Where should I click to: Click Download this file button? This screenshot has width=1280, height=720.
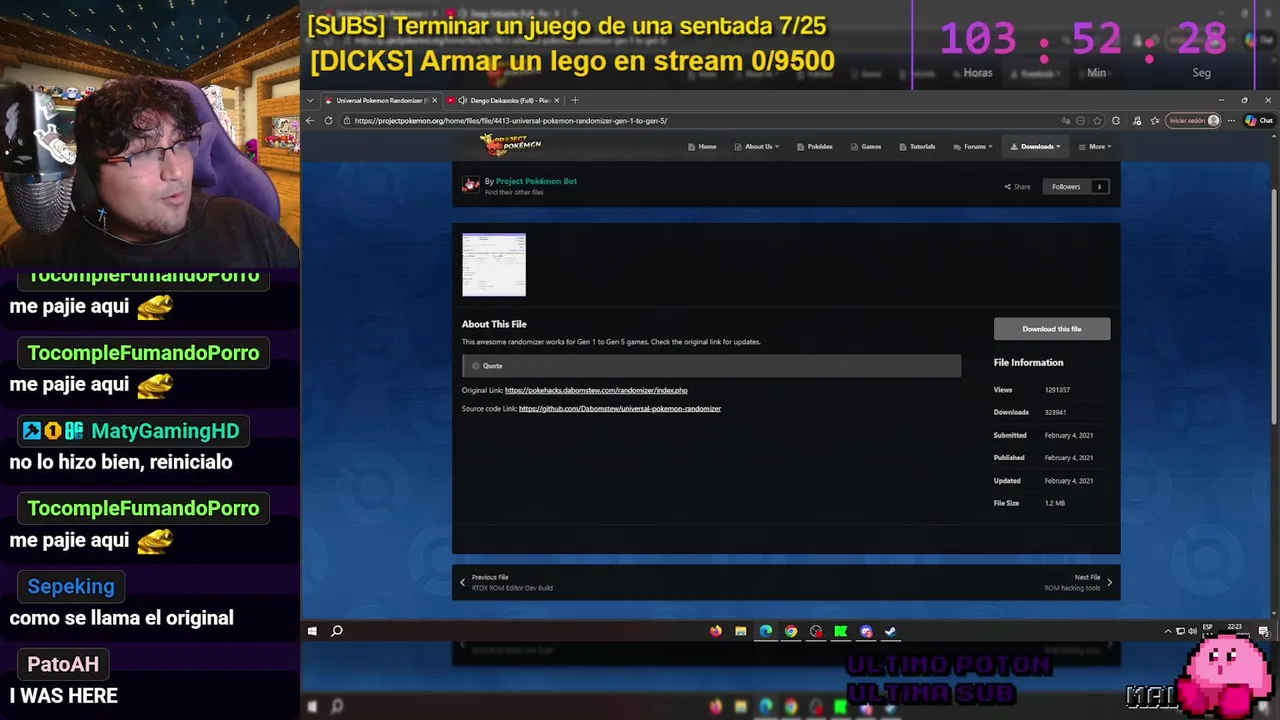[1052, 329]
